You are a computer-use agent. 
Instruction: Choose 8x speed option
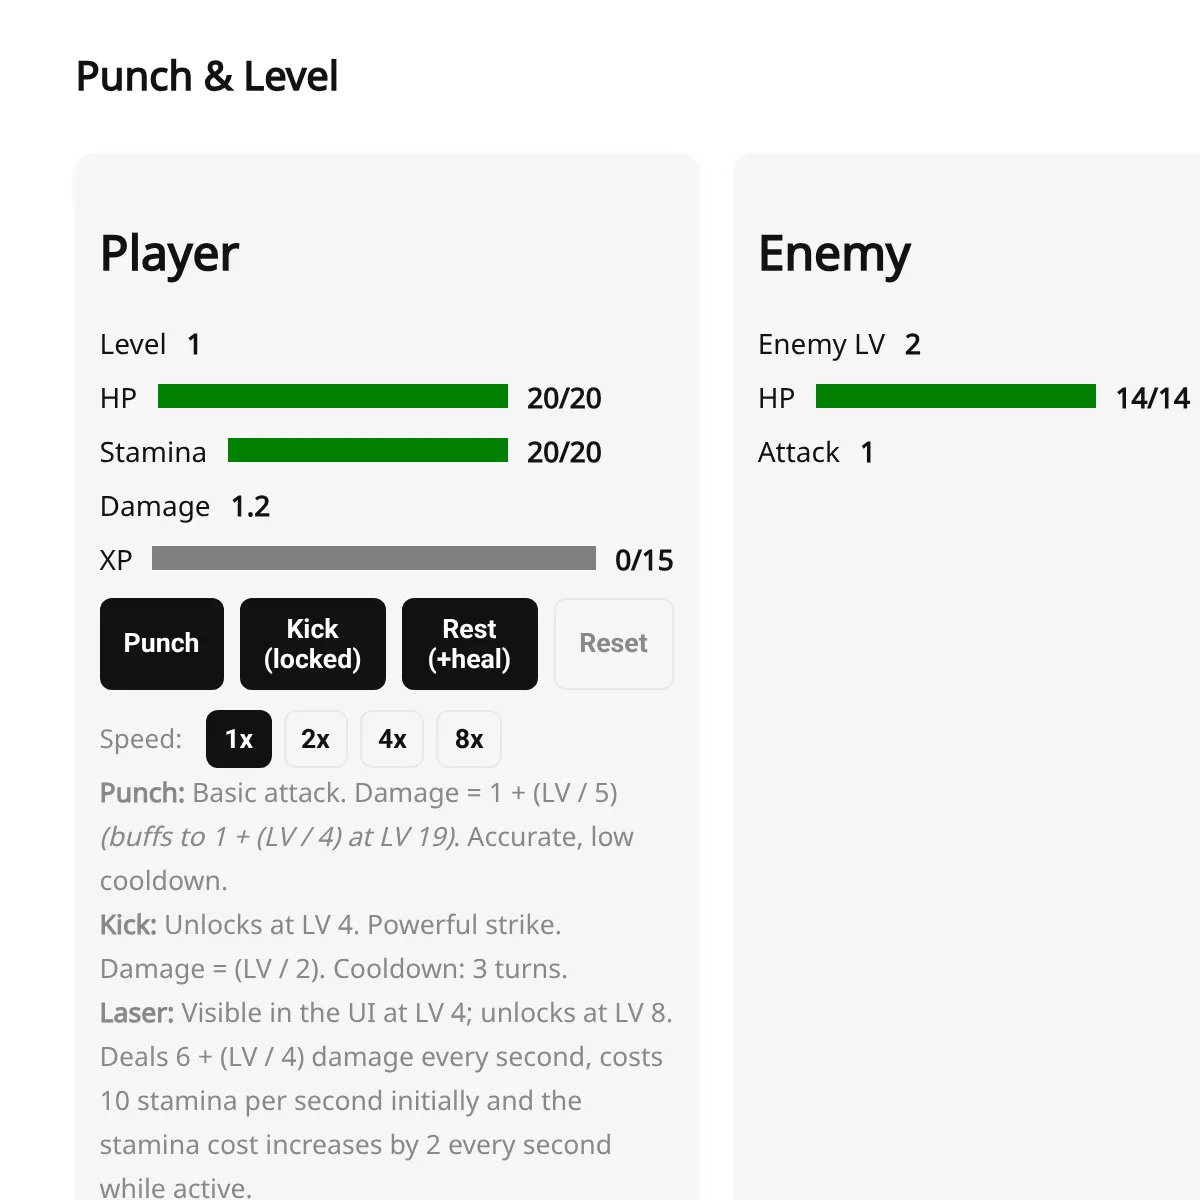469,739
